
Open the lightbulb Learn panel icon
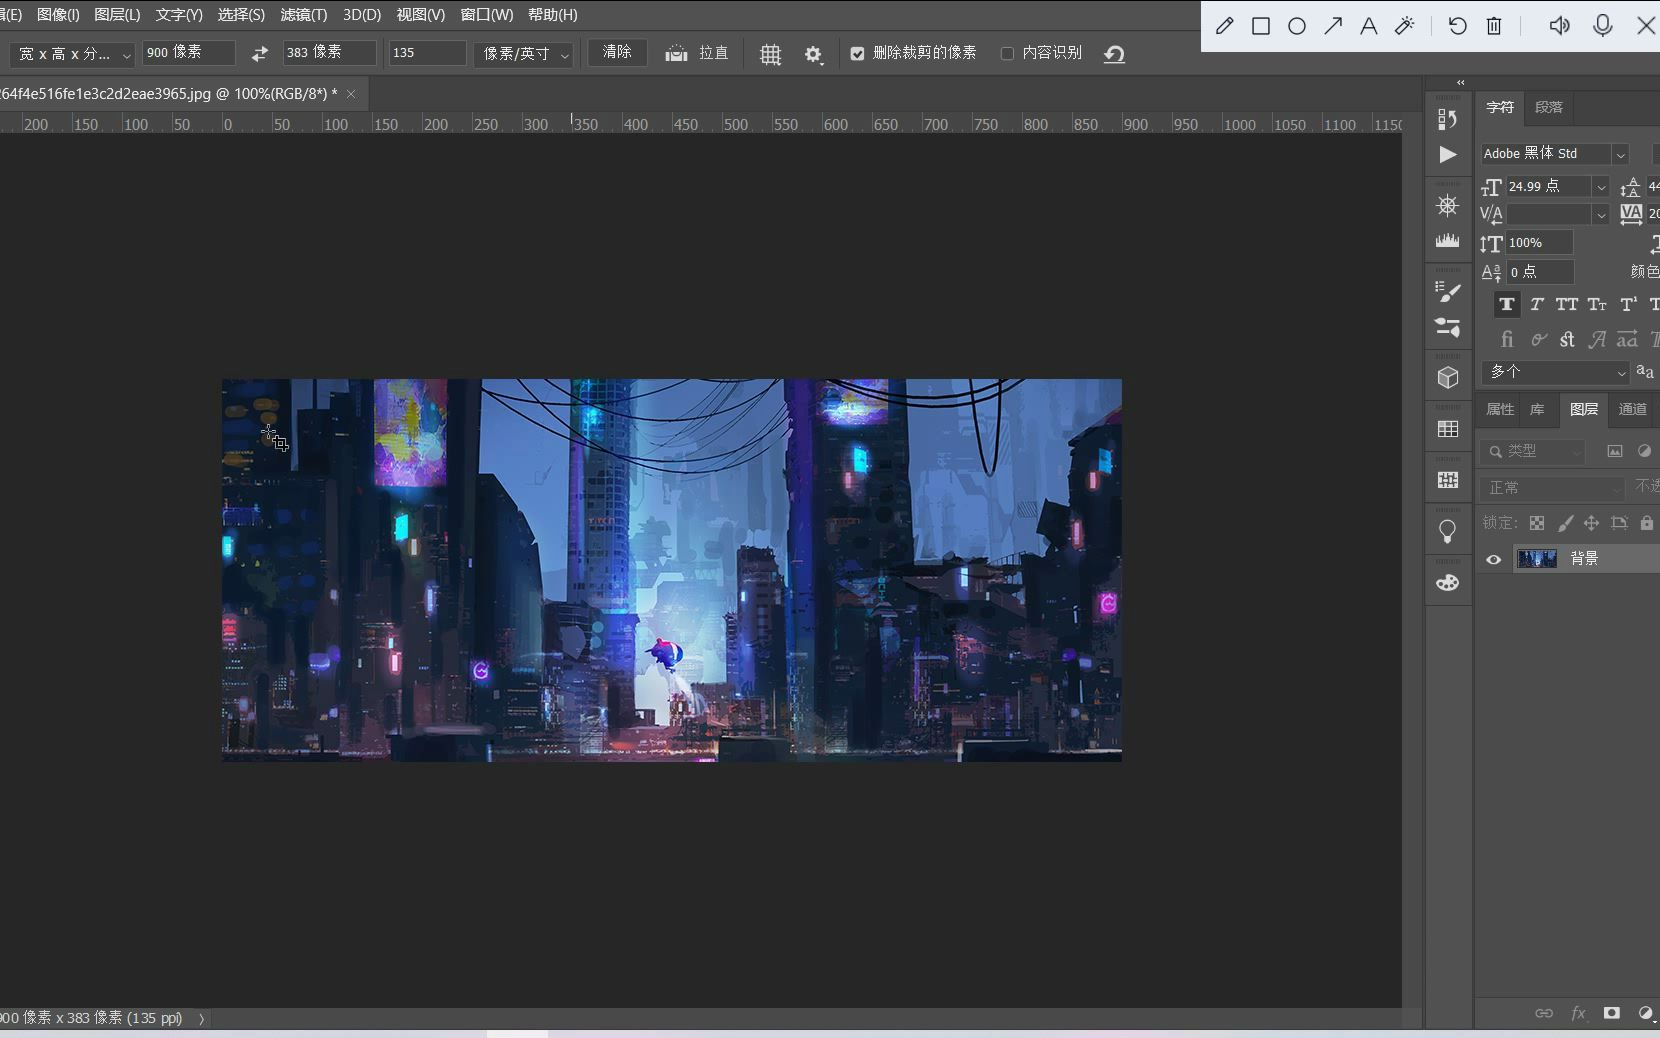point(1447,531)
